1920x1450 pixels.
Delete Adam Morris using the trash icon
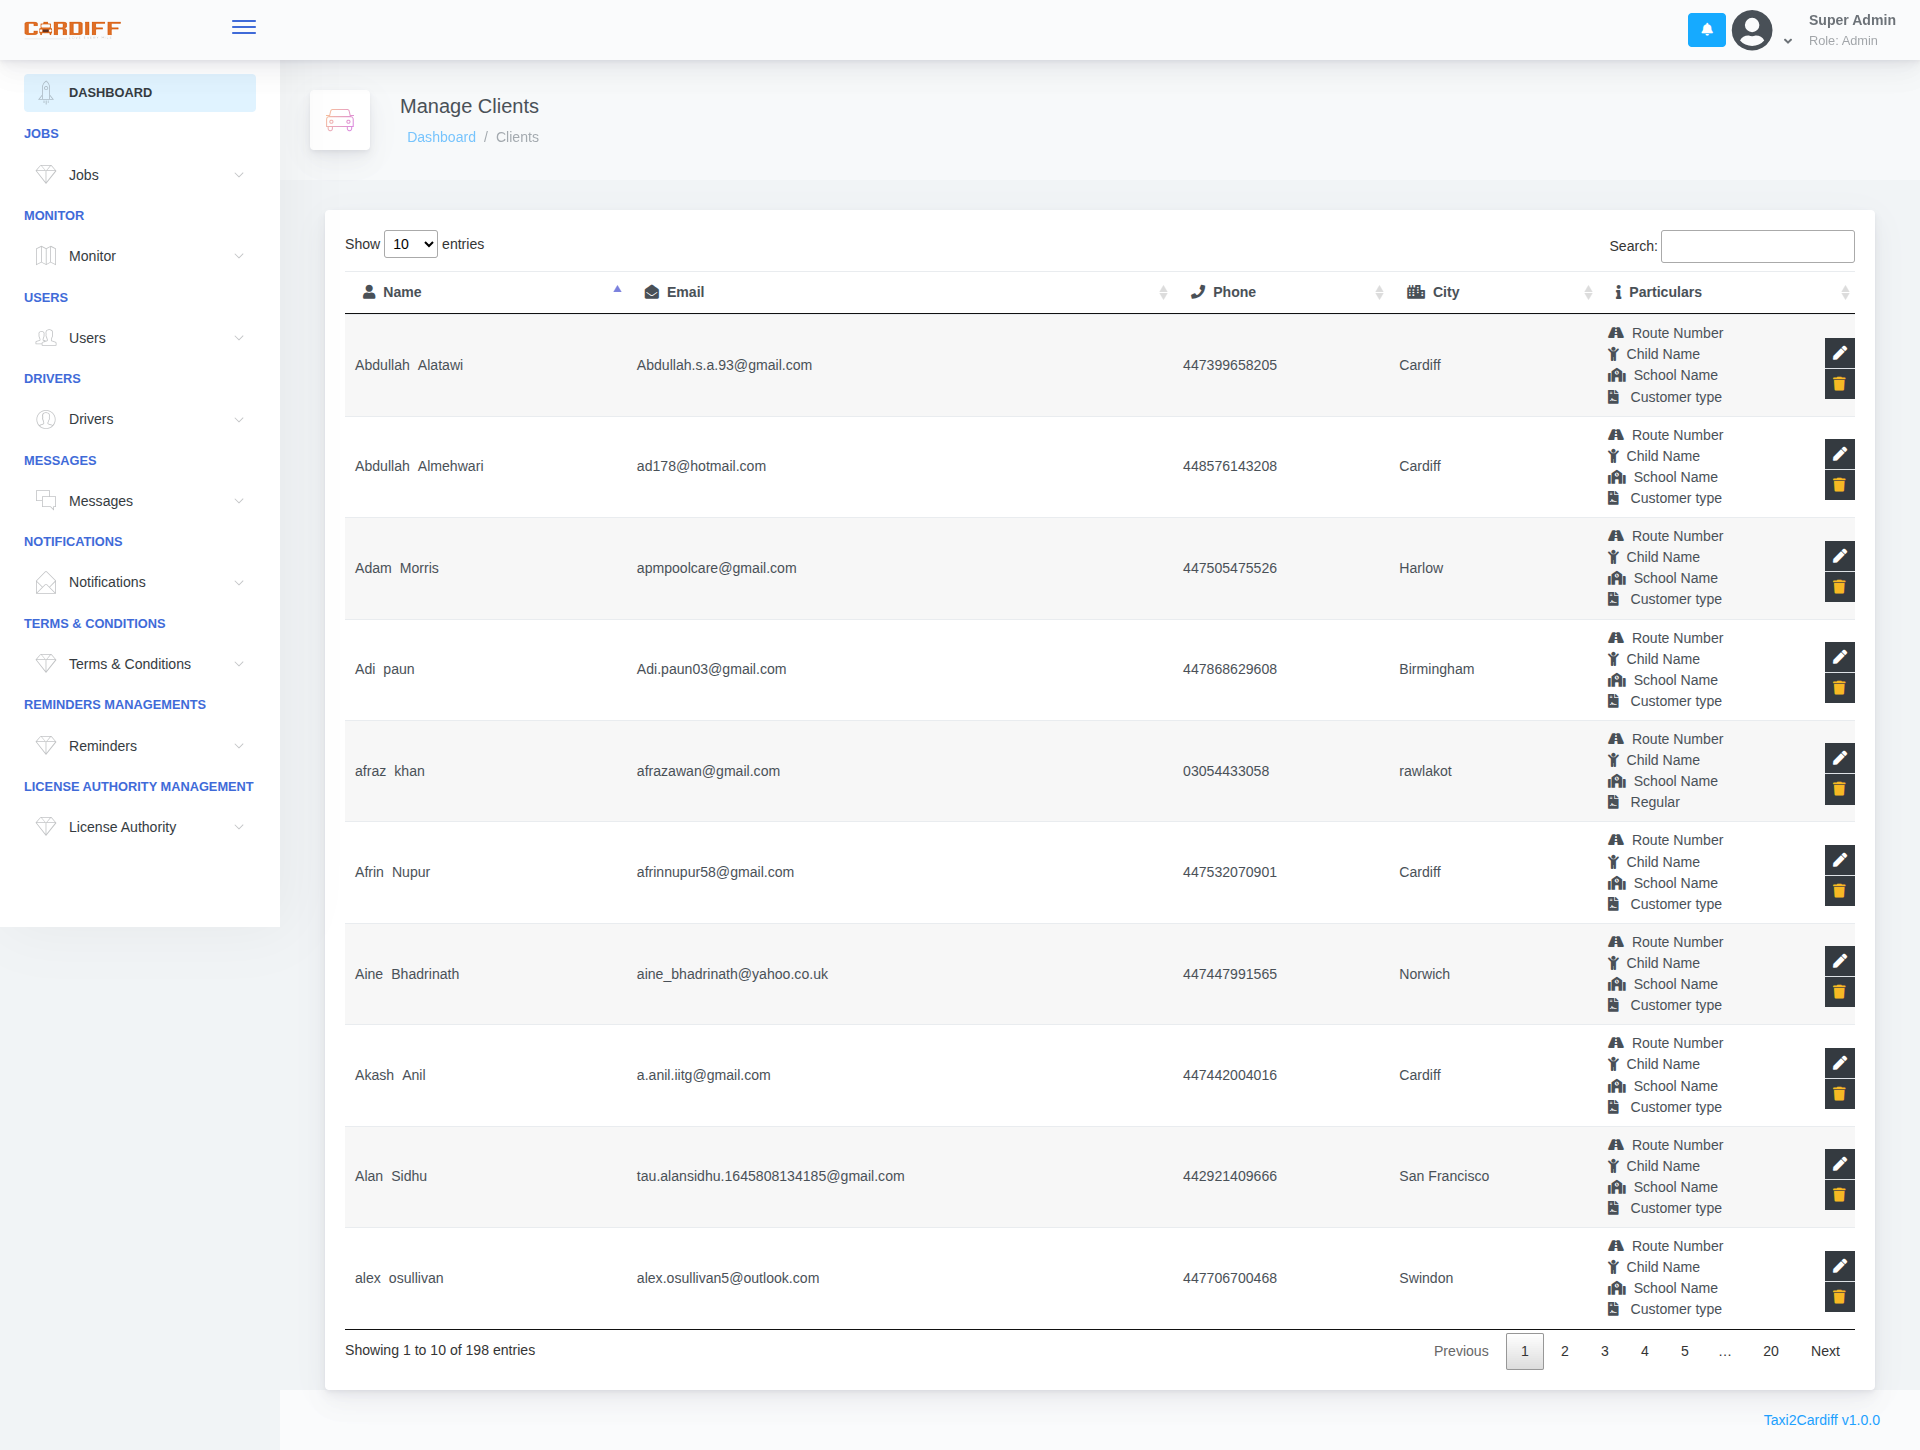click(1839, 587)
